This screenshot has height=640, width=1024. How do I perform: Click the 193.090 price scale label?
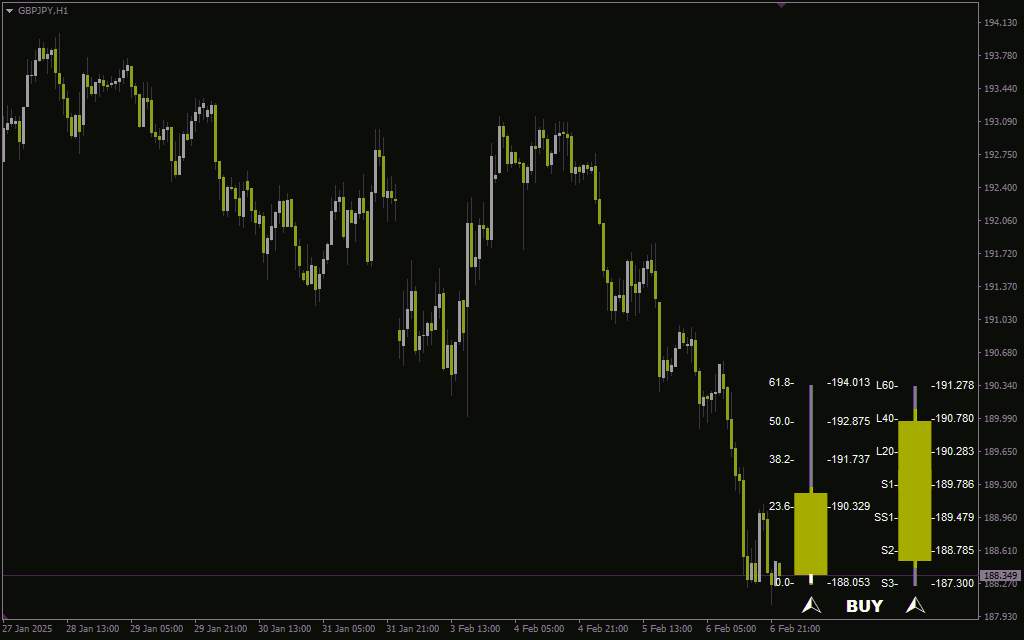pos(1000,121)
